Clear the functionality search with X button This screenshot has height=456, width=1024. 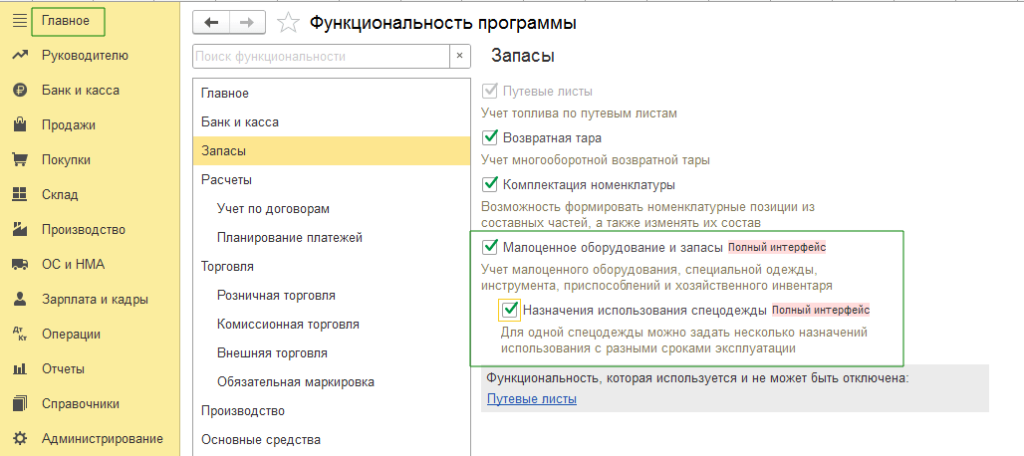pos(460,56)
